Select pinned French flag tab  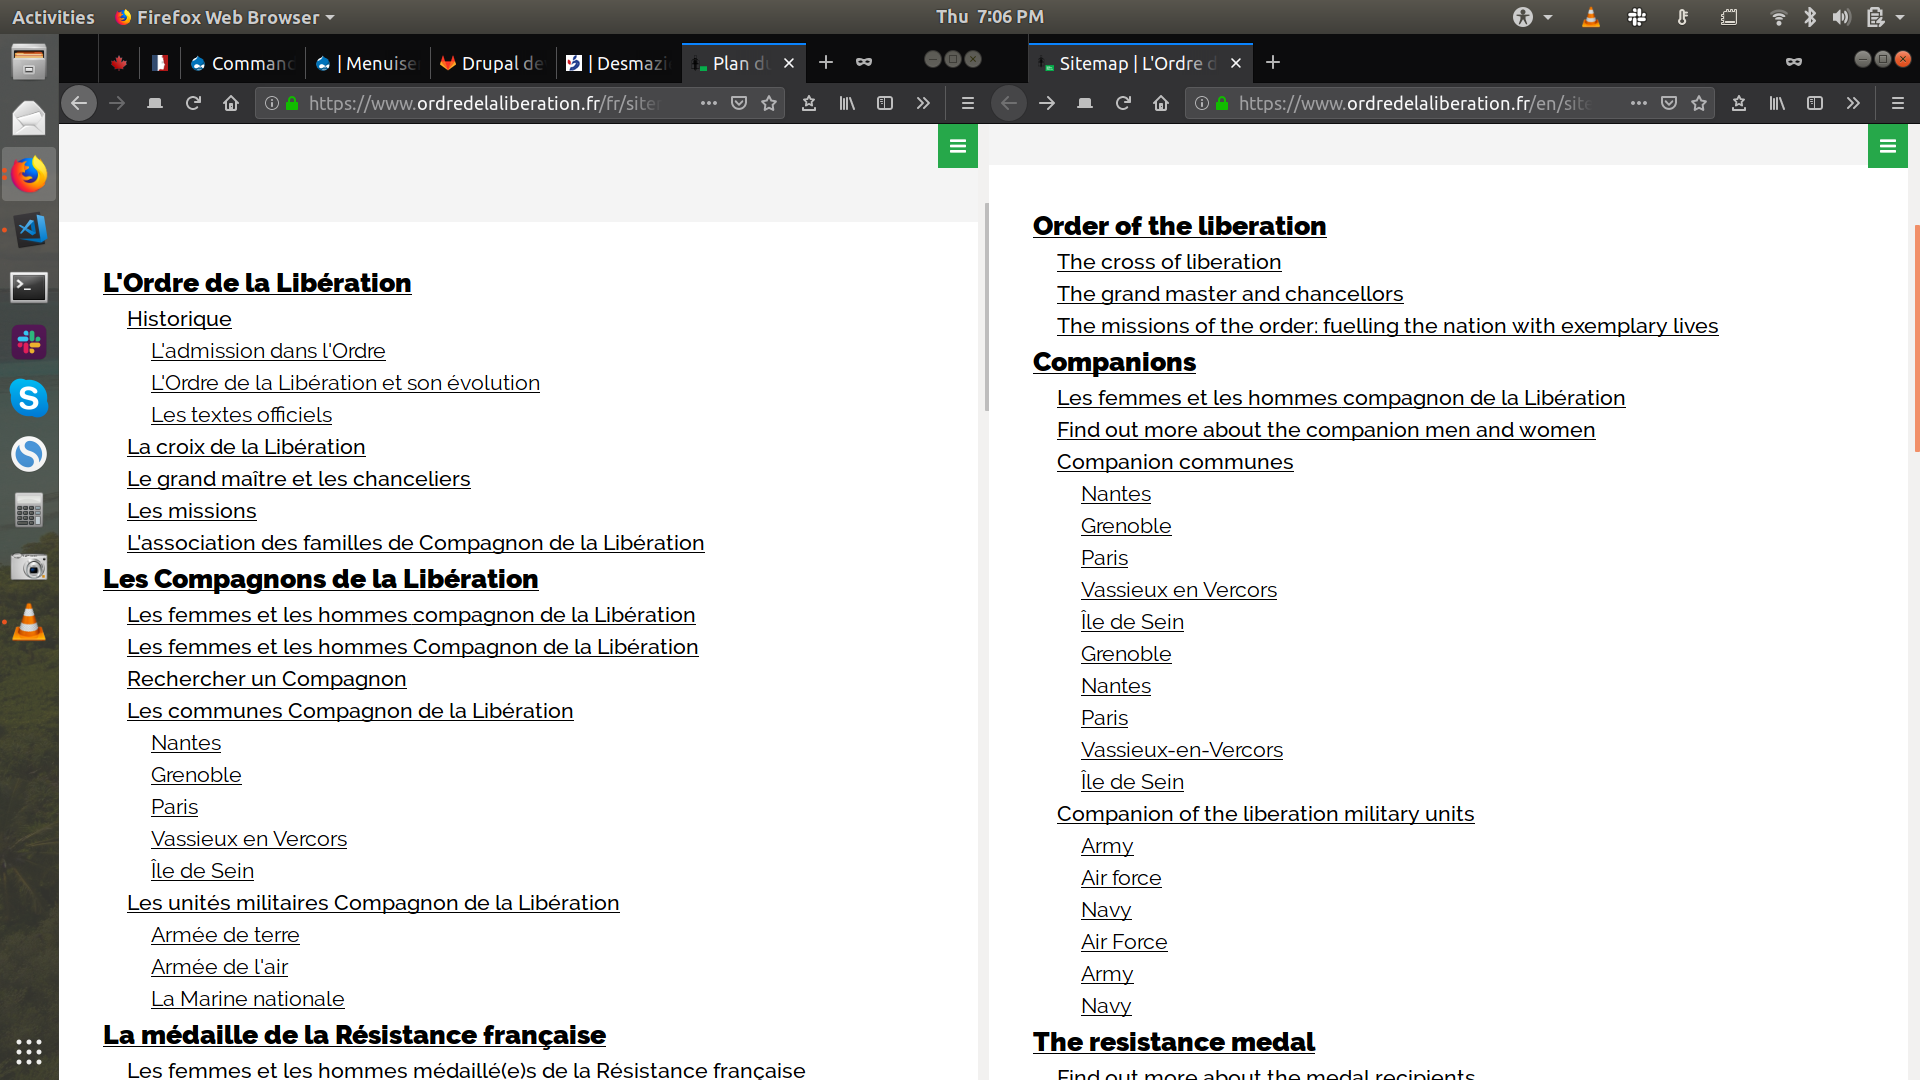point(159,63)
